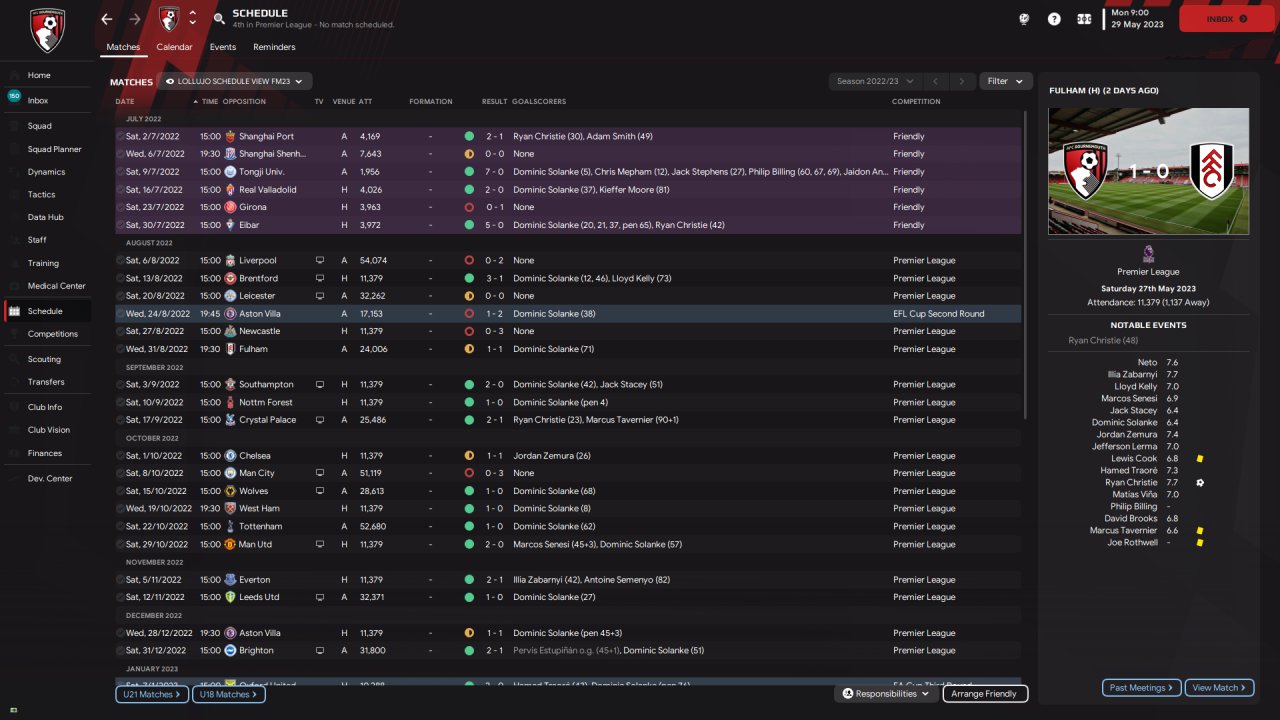Image resolution: width=1280 pixels, height=720 pixels.
Task: Open the help question mark icon
Action: (1054, 19)
